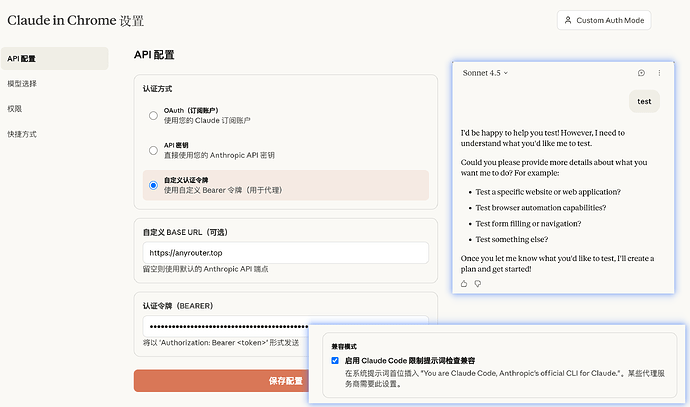The image size is (690, 407).
Task: Click text 'Test form filling or navigation?'
Action: click(528, 224)
